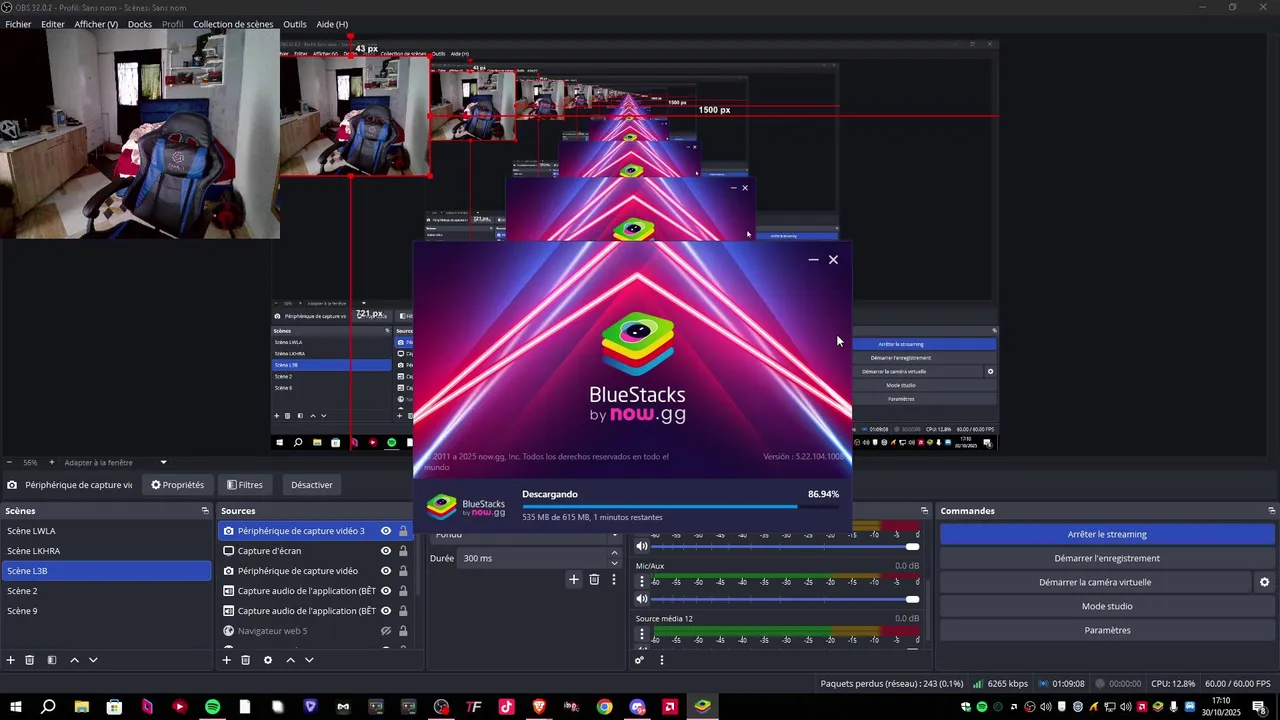Select Scène 9 in scenes list
The width and height of the screenshot is (1280, 720).
(106, 611)
